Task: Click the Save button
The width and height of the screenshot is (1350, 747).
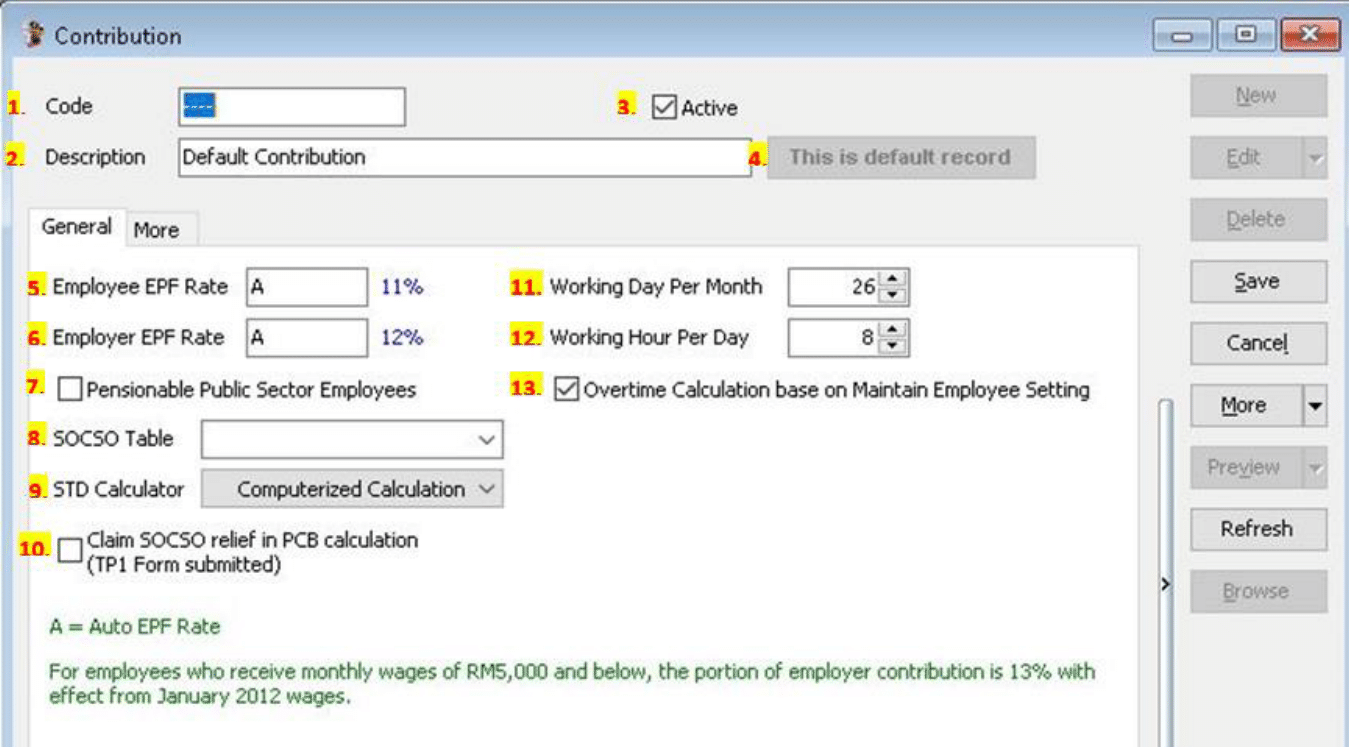Action: (x=1257, y=282)
